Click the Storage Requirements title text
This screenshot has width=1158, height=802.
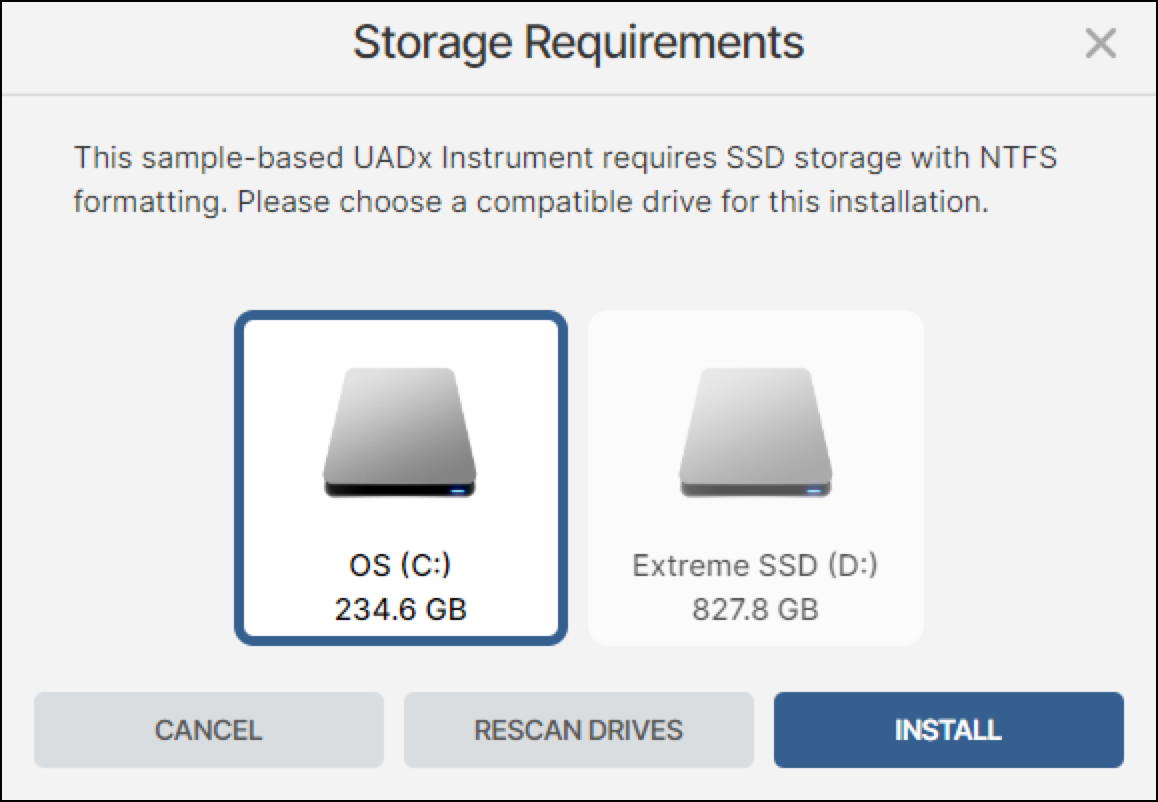coord(578,43)
